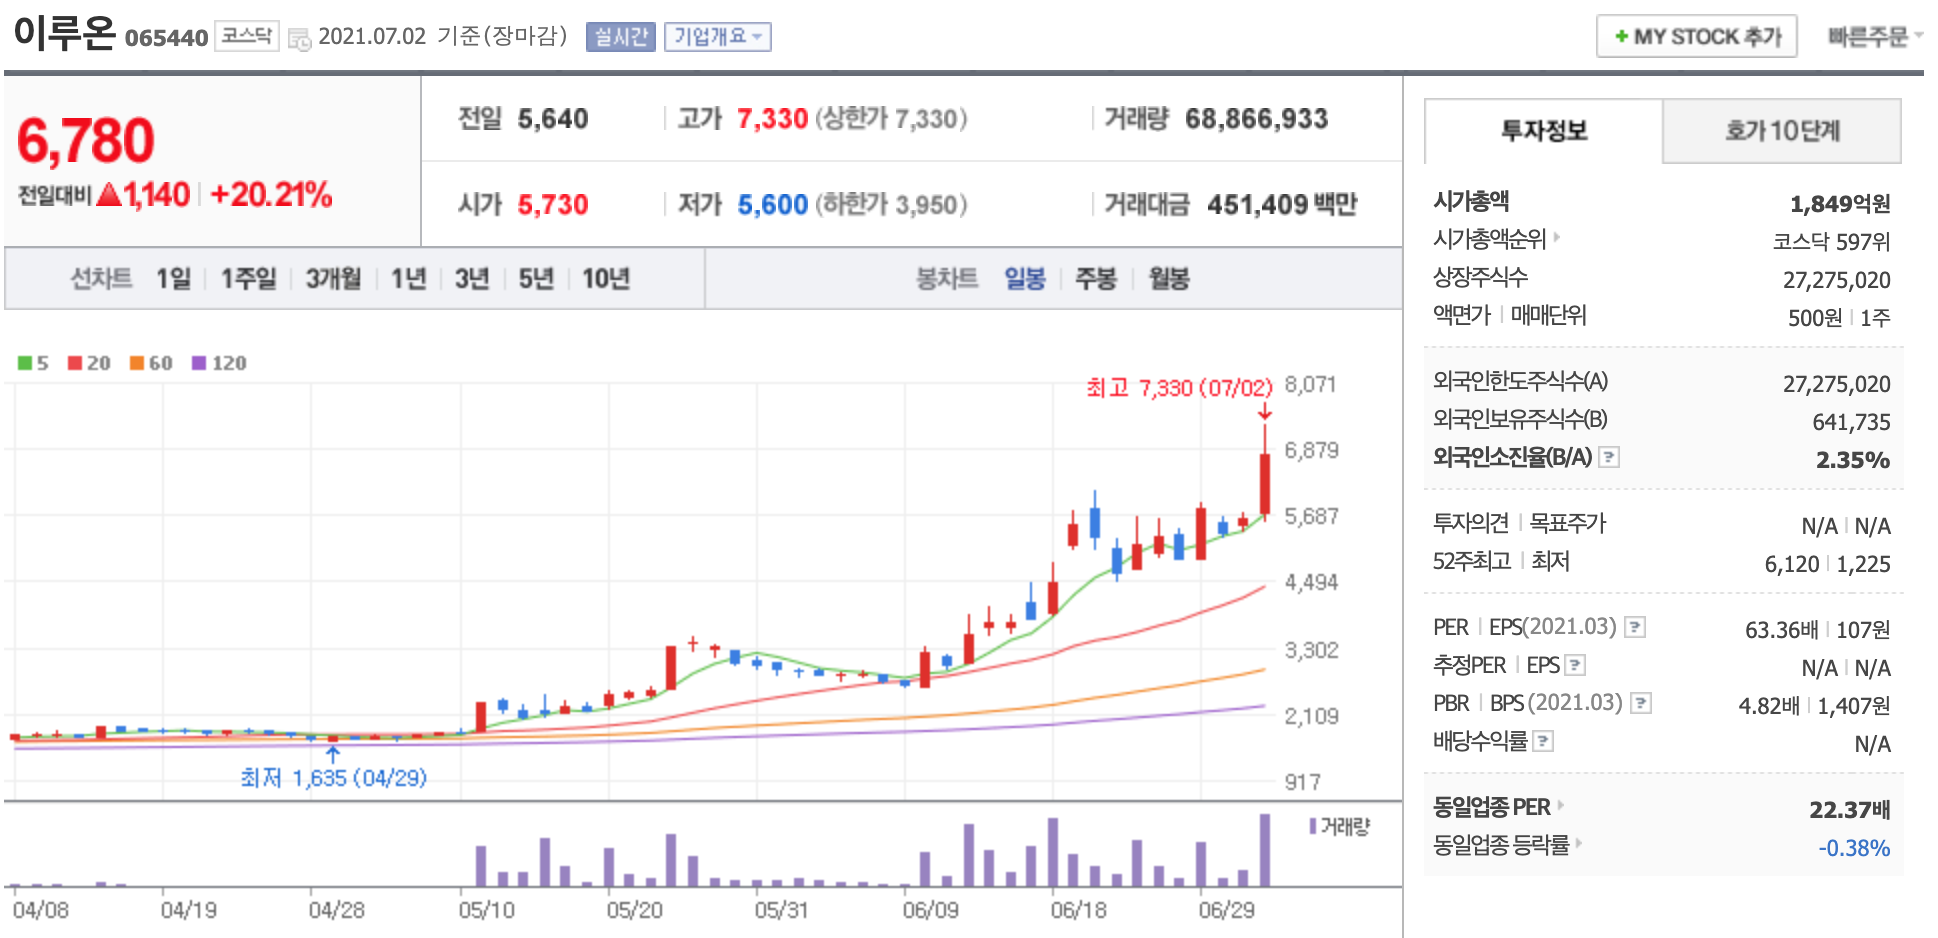Click the 저가 value 5,600
Image resolution: width=1938 pixels, height=938 pixels.
(772, 205)
